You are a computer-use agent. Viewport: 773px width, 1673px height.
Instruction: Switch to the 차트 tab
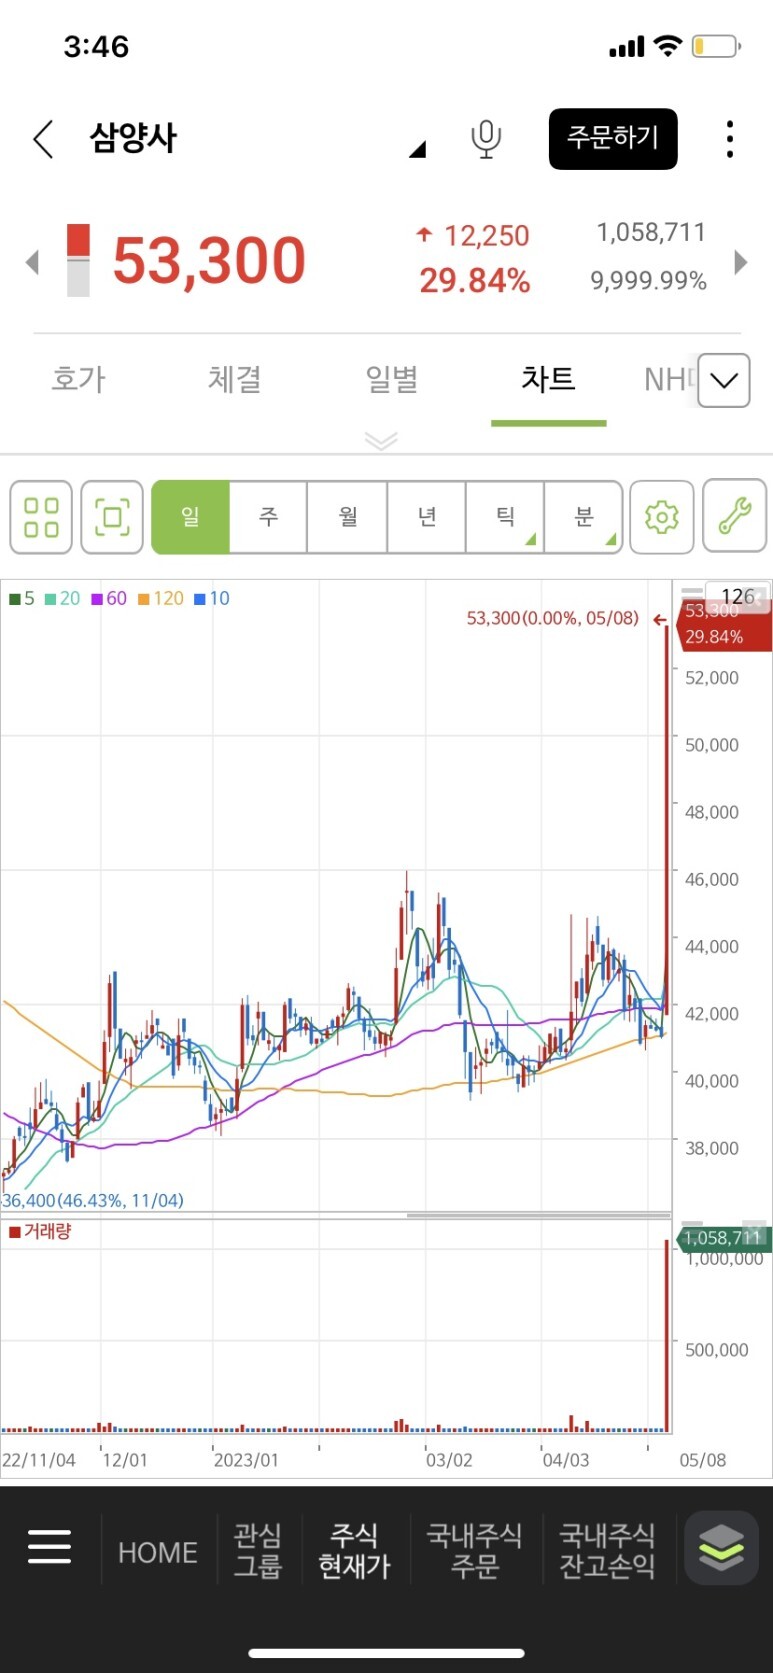548,380
